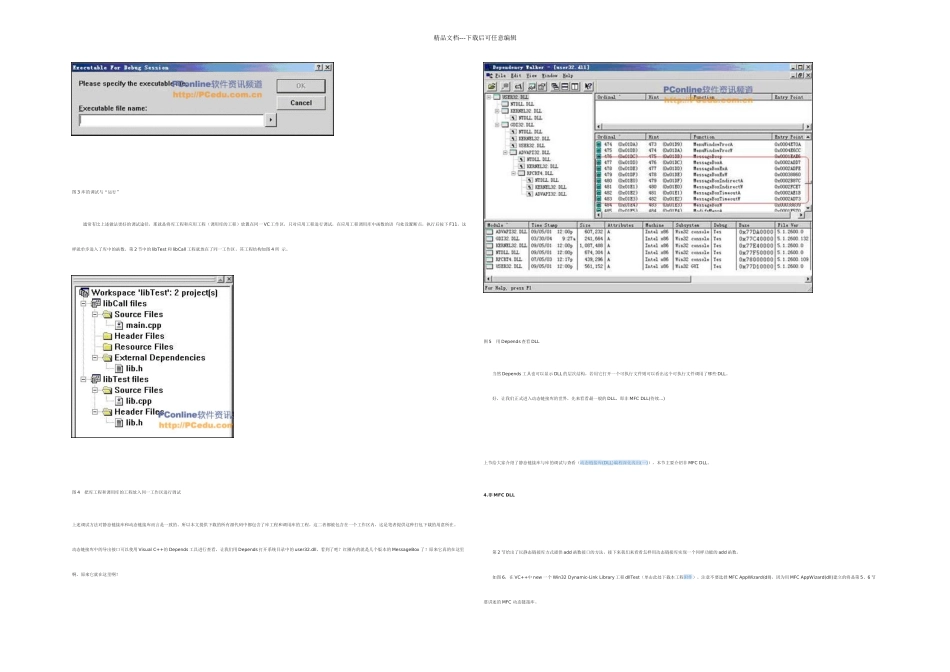Collapse the libTest files project node
Image resolution: width=950 pixels, height=672 pixels.
click(x=84, y=379)
